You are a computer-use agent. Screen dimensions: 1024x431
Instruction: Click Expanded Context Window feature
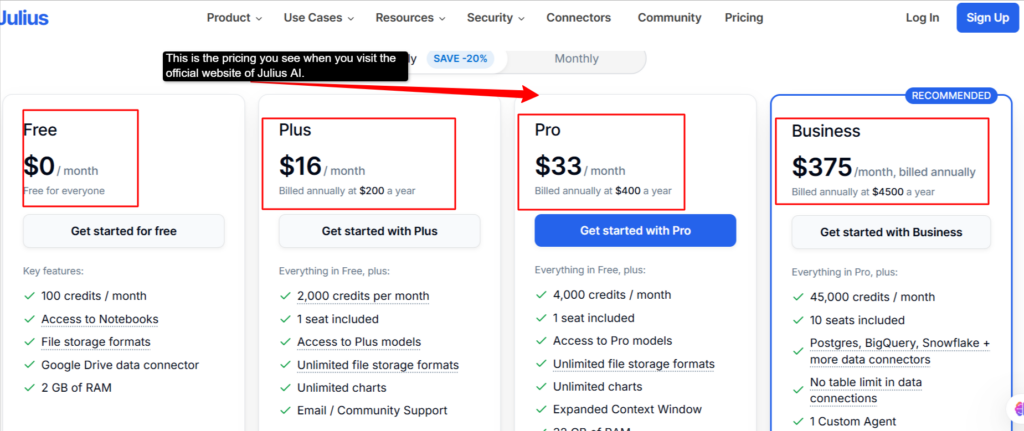tap(628, 410)
